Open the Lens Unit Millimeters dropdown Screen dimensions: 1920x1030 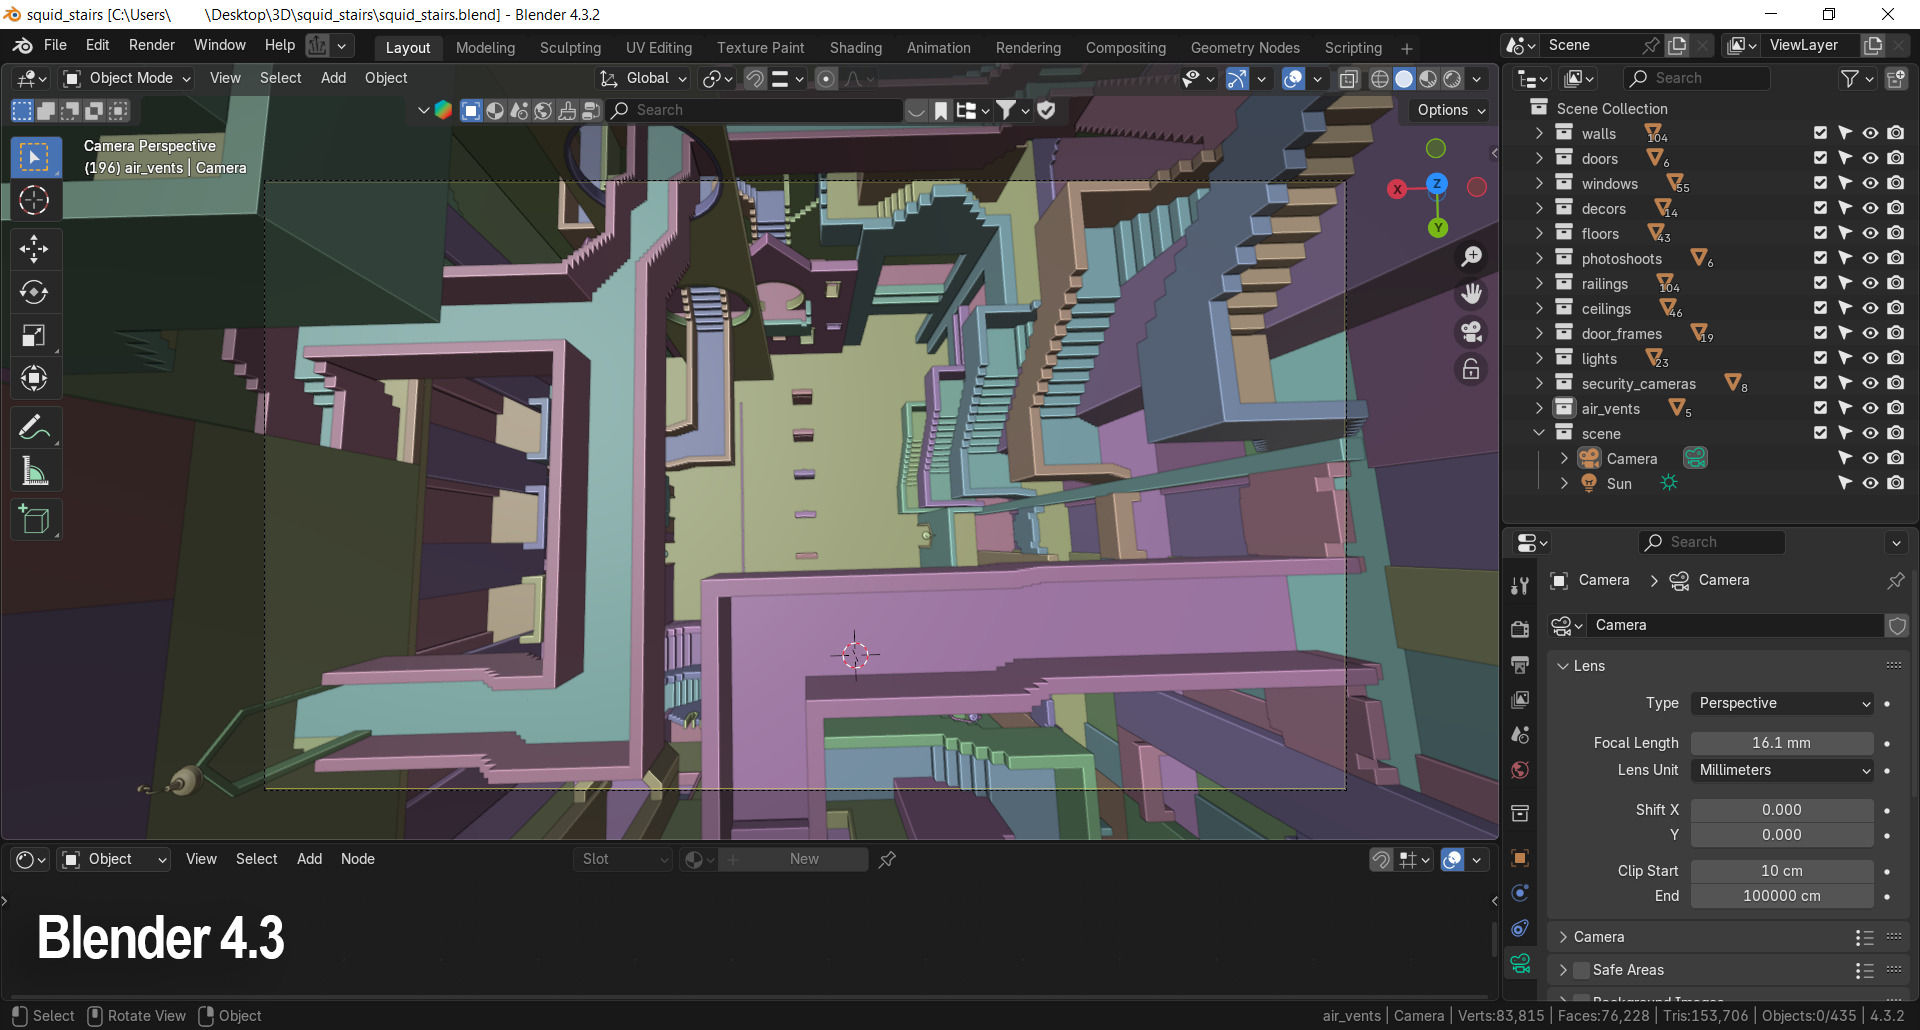(1782, 770)
